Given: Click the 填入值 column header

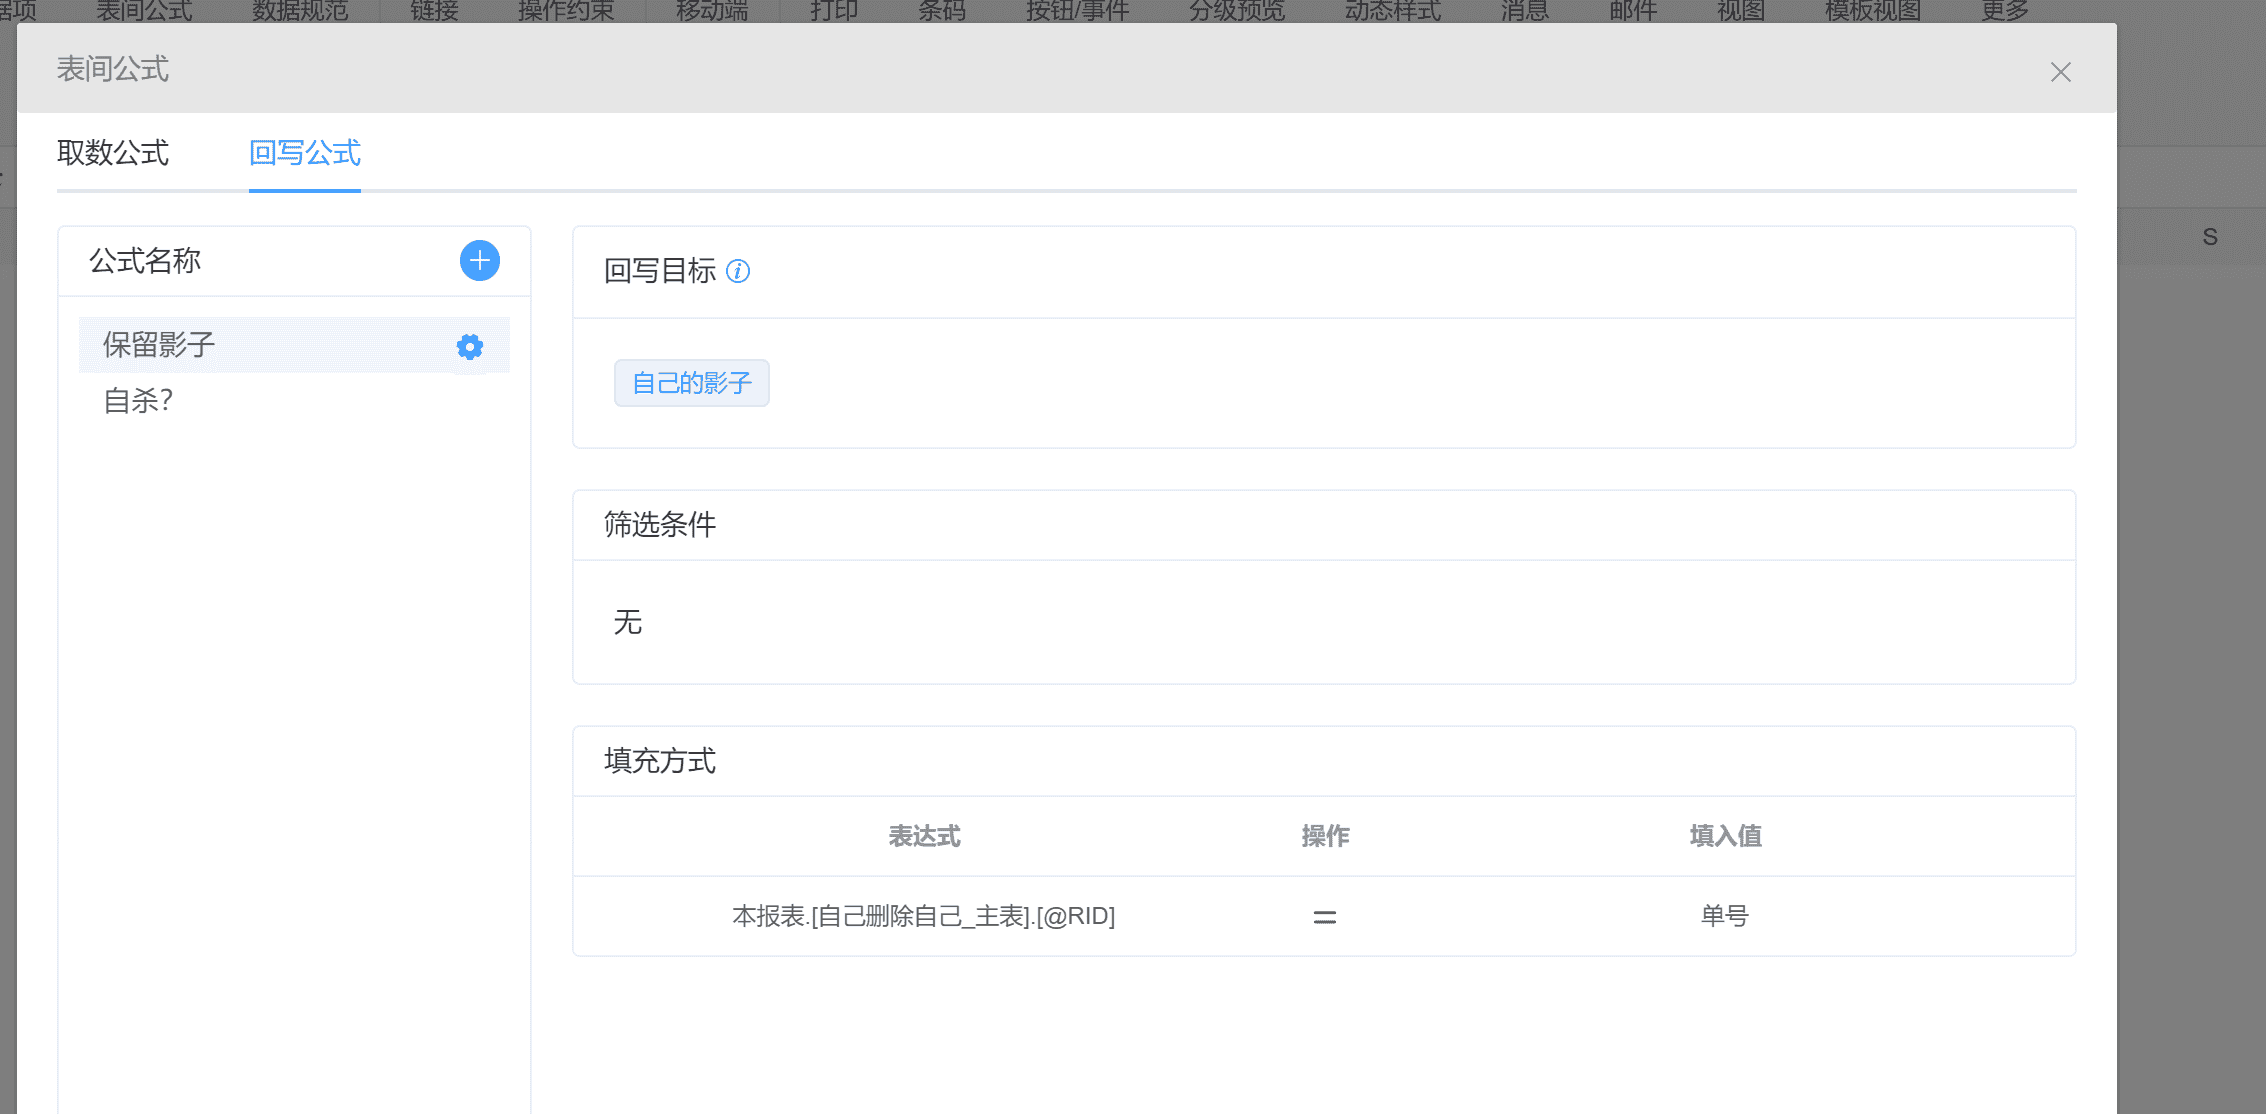Looking at the screenshot, I should click(1725, 836).
